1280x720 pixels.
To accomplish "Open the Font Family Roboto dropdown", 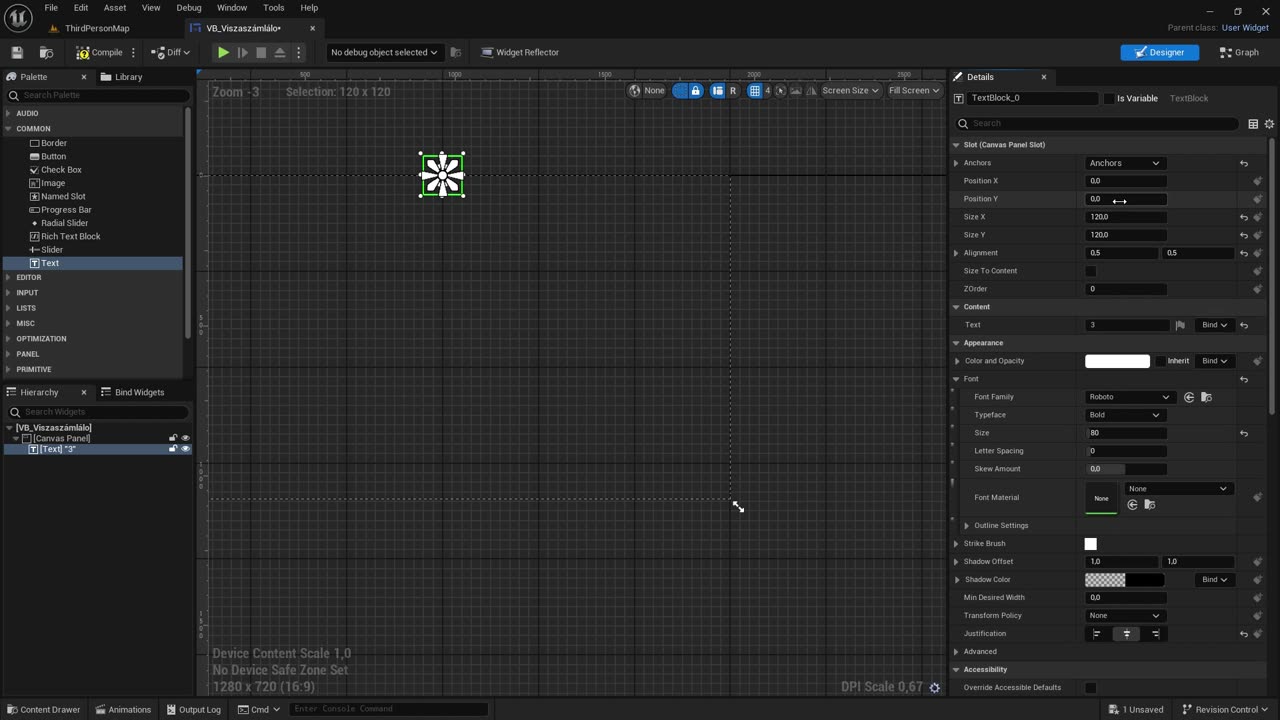I will pyautogui.click(x=1129, y=397).
